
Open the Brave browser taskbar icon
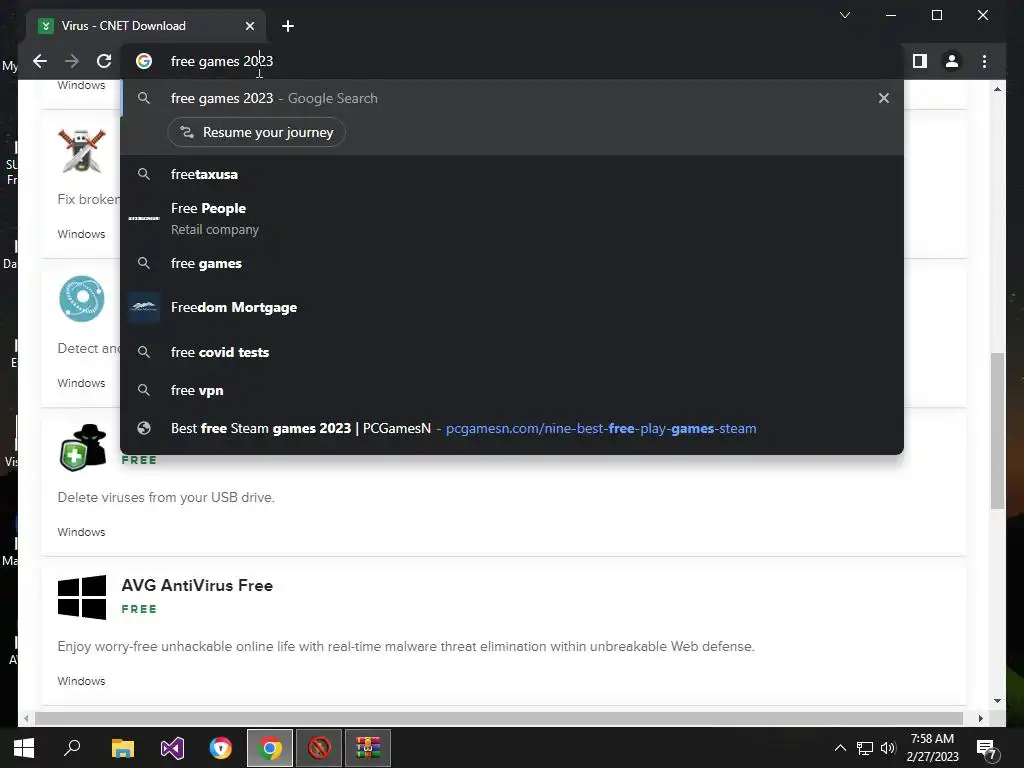[x=221, y=748]
